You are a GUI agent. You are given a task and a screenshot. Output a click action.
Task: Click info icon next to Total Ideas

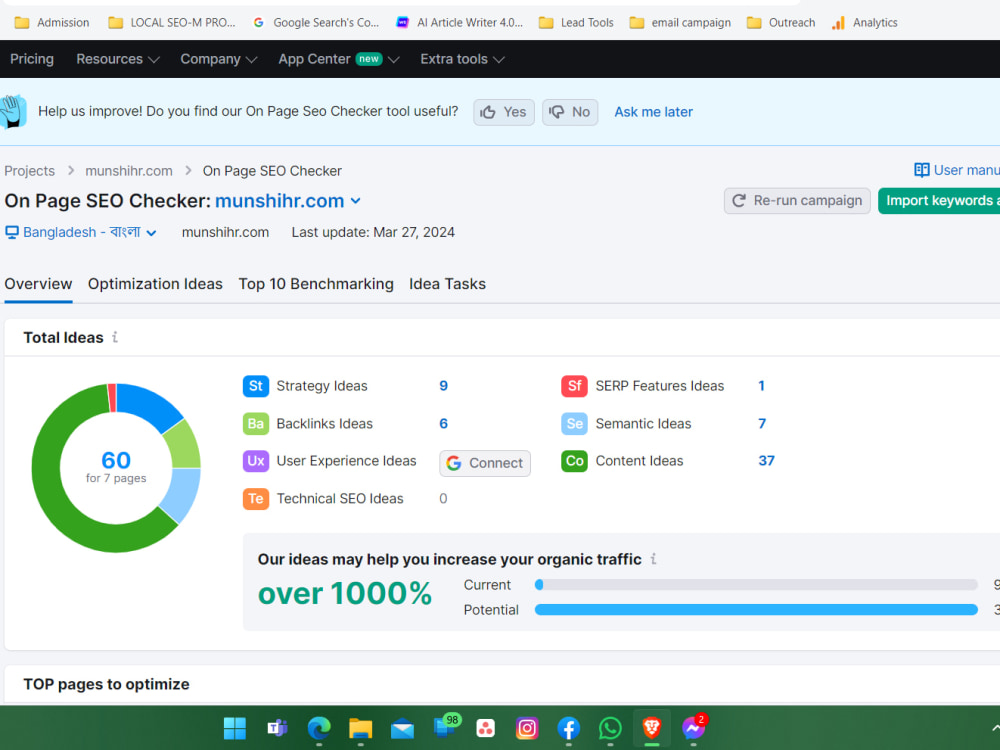pos(115,337)
